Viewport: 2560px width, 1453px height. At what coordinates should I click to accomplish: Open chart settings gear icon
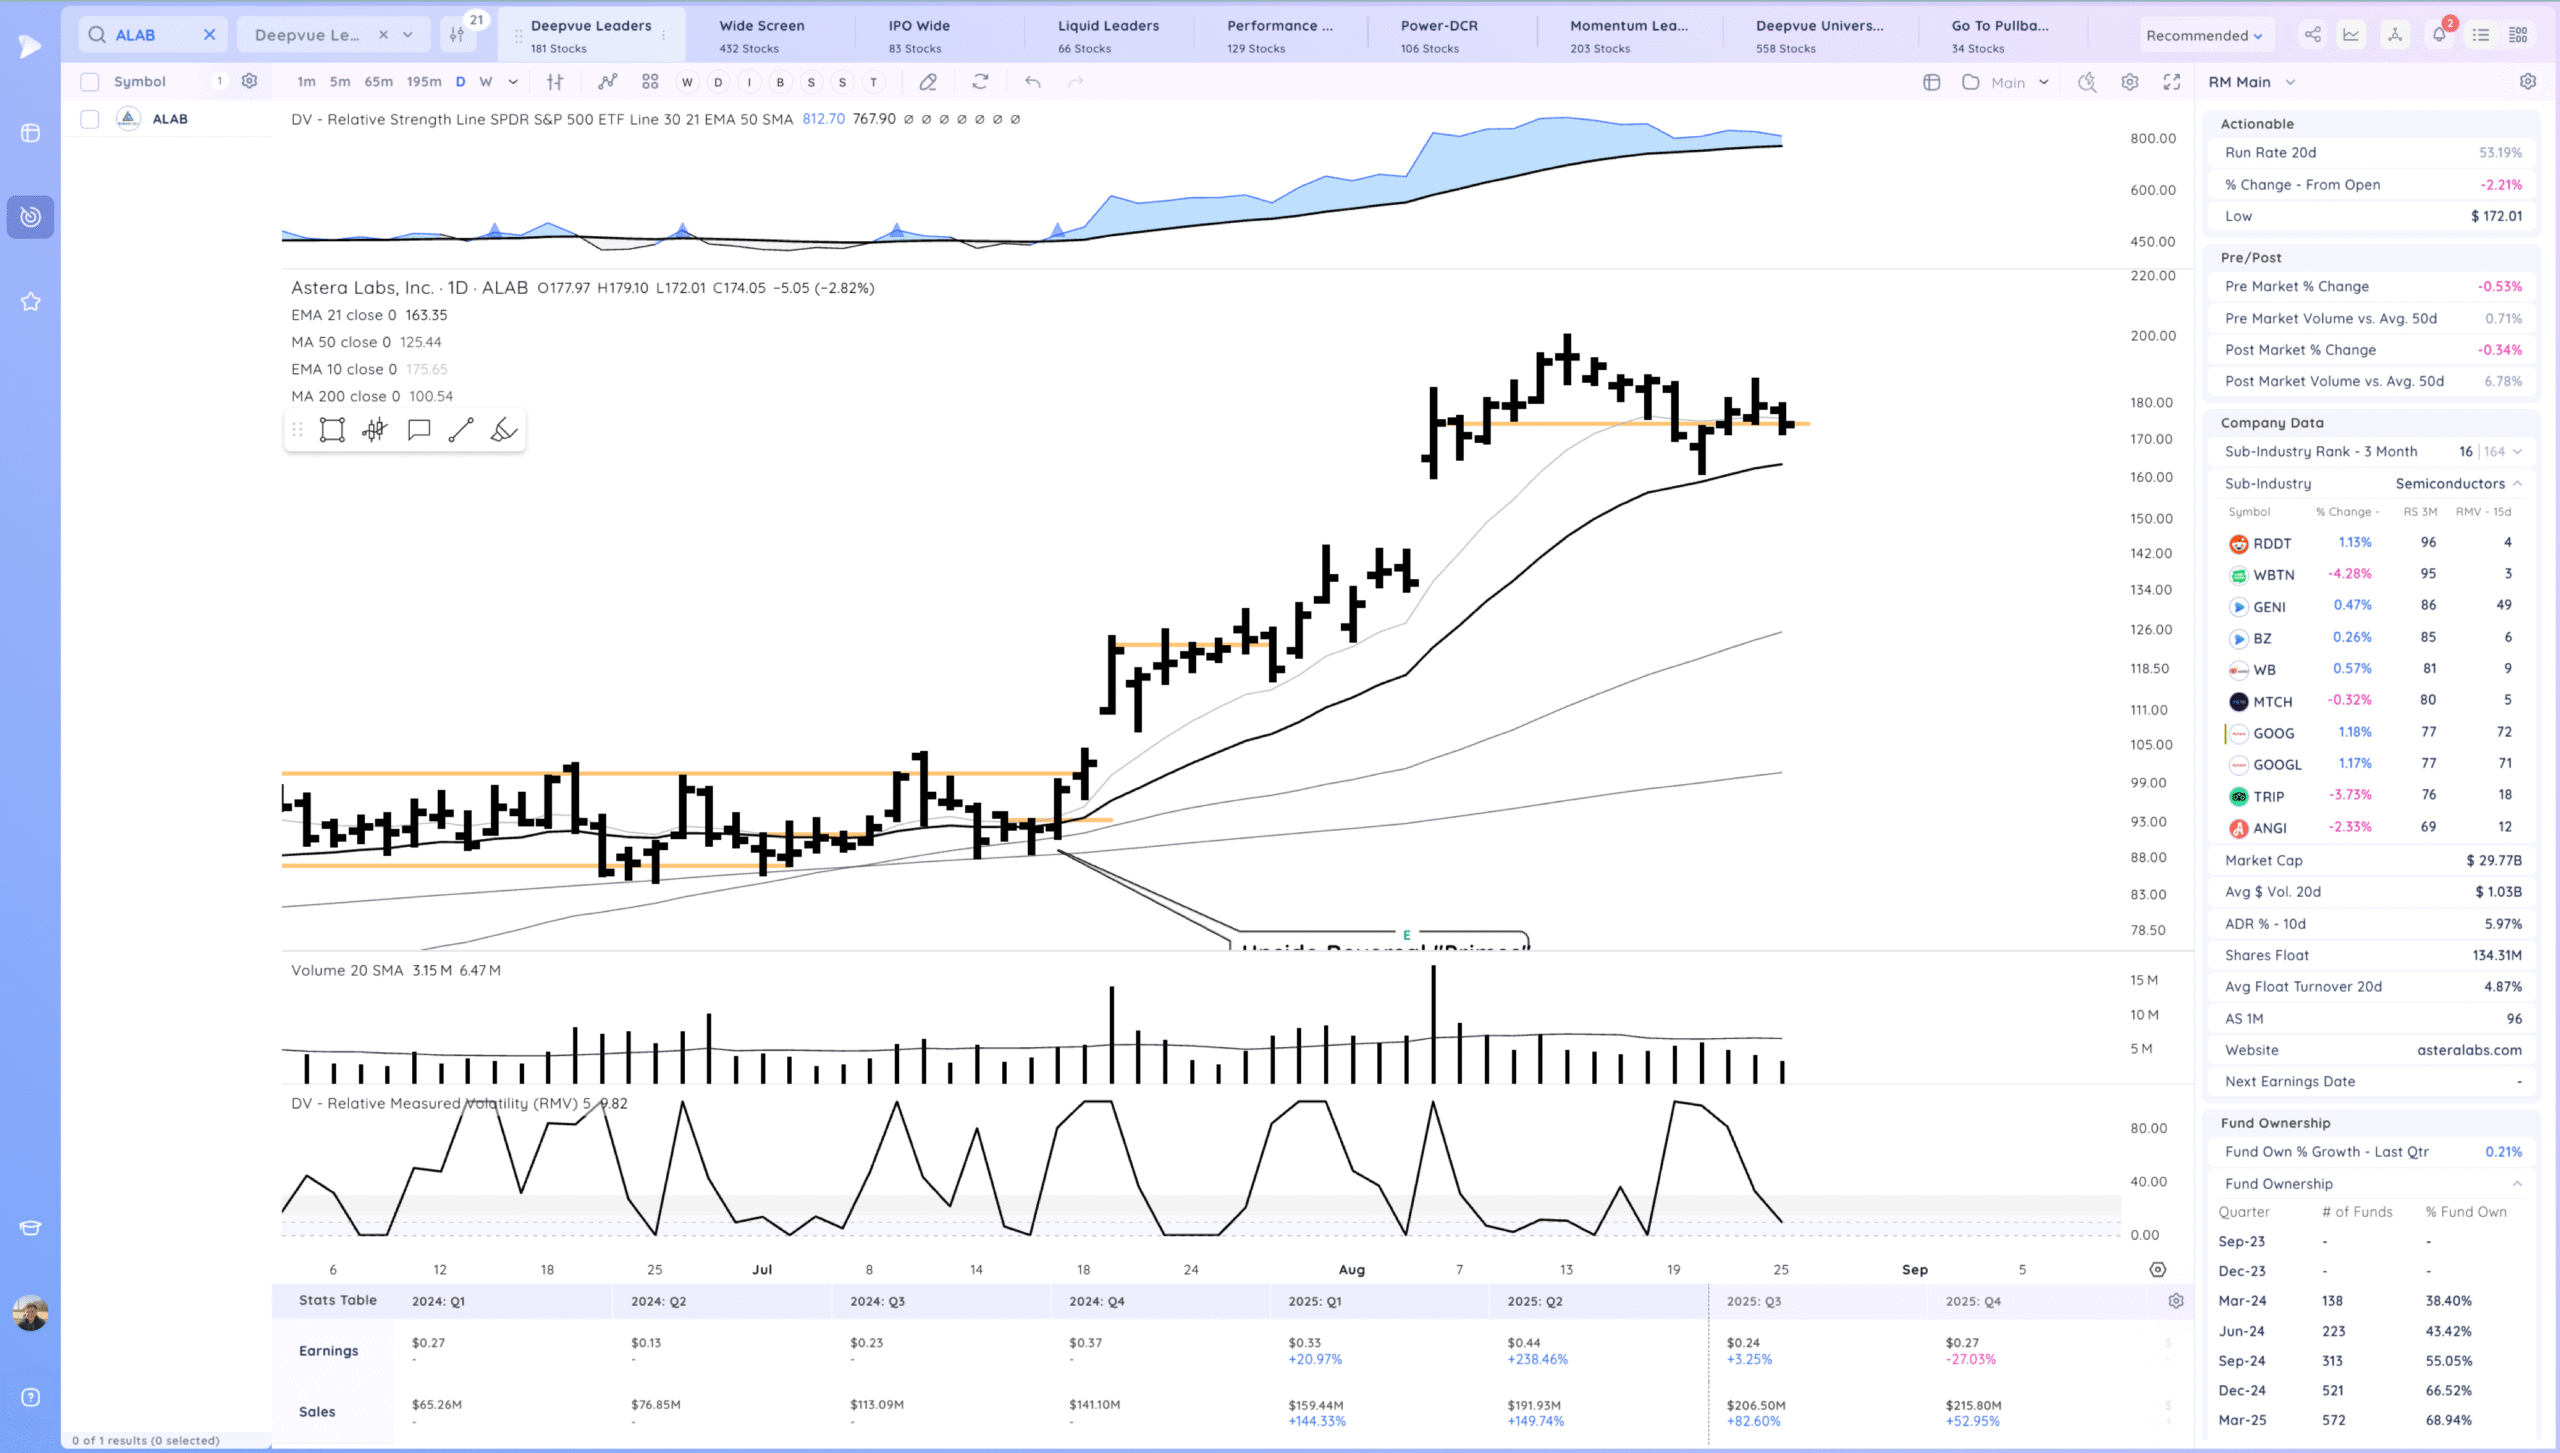(2130, 82)
